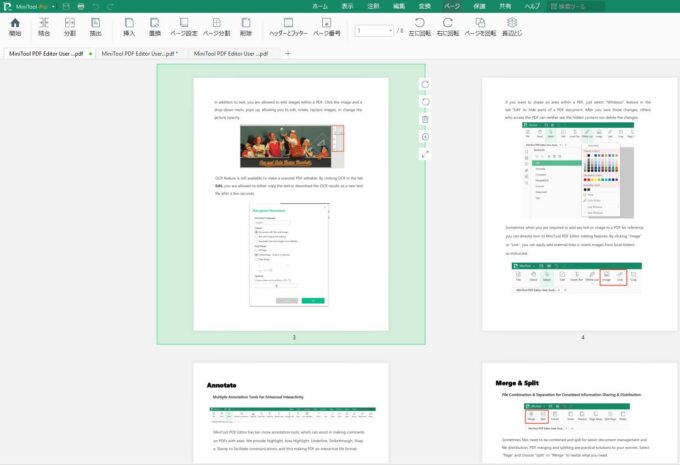Click Rotate Right (右に回転)
Screen dimensions: 680x465
pos(448,27)
